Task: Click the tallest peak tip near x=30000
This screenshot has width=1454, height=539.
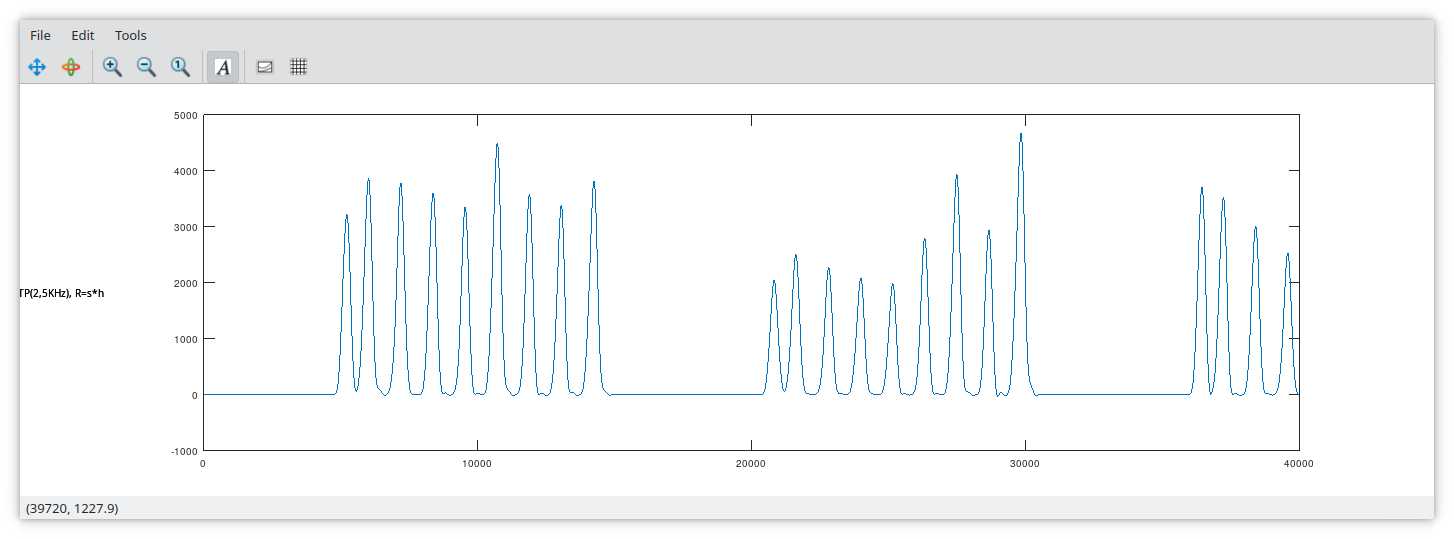Action: click(1021, 134)
